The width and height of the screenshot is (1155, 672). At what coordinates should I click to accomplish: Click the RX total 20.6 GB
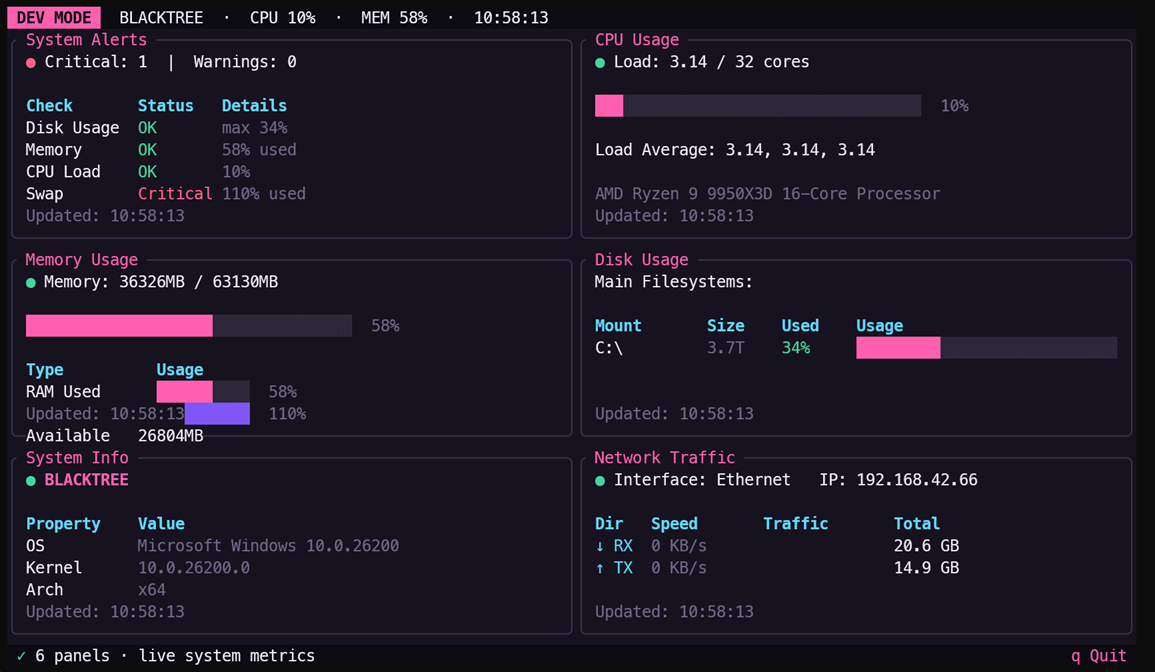pyautogui.click(x=927, y=546)
